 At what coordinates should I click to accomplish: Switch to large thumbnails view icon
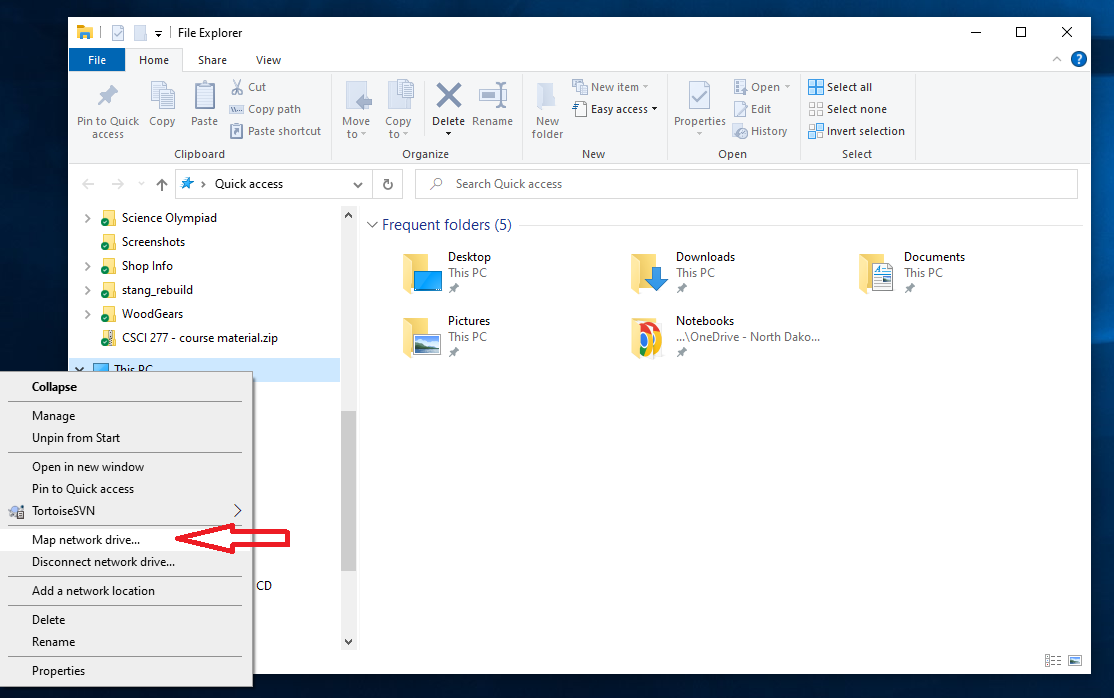point(1075,661)
